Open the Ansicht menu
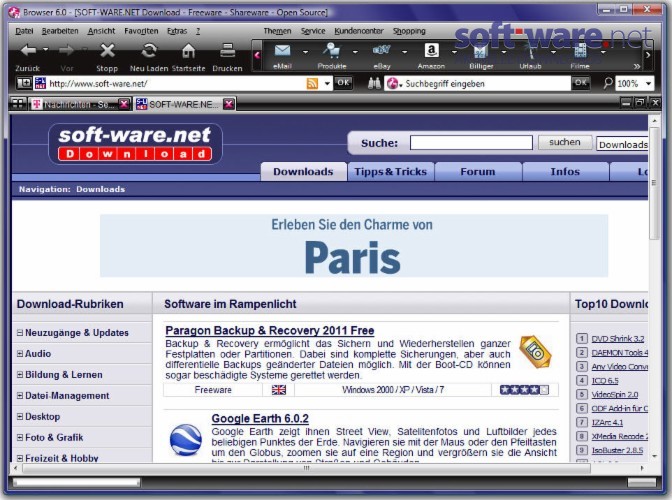Viewport: 672px width, 500px height. 101,31
